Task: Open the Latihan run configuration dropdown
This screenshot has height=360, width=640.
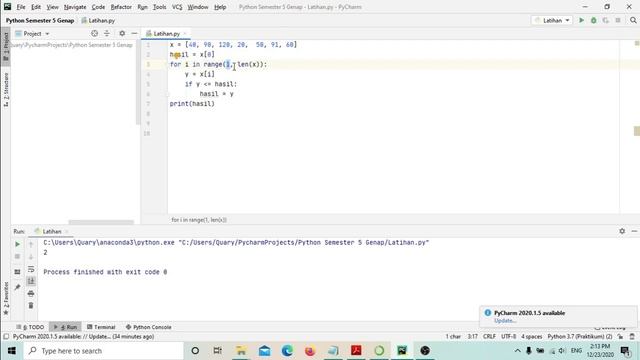Action: (x=552, y=20)
